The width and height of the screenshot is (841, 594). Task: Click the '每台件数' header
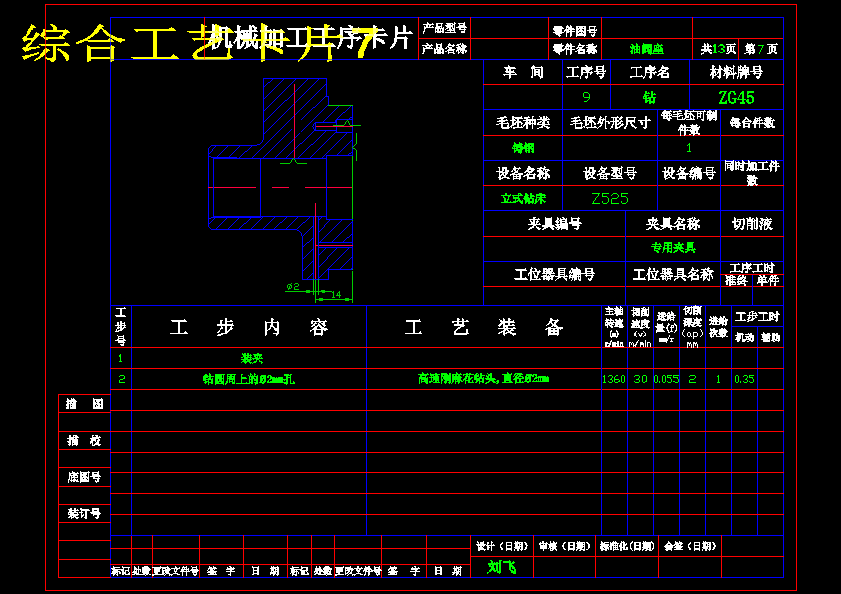tap(752, 122)
